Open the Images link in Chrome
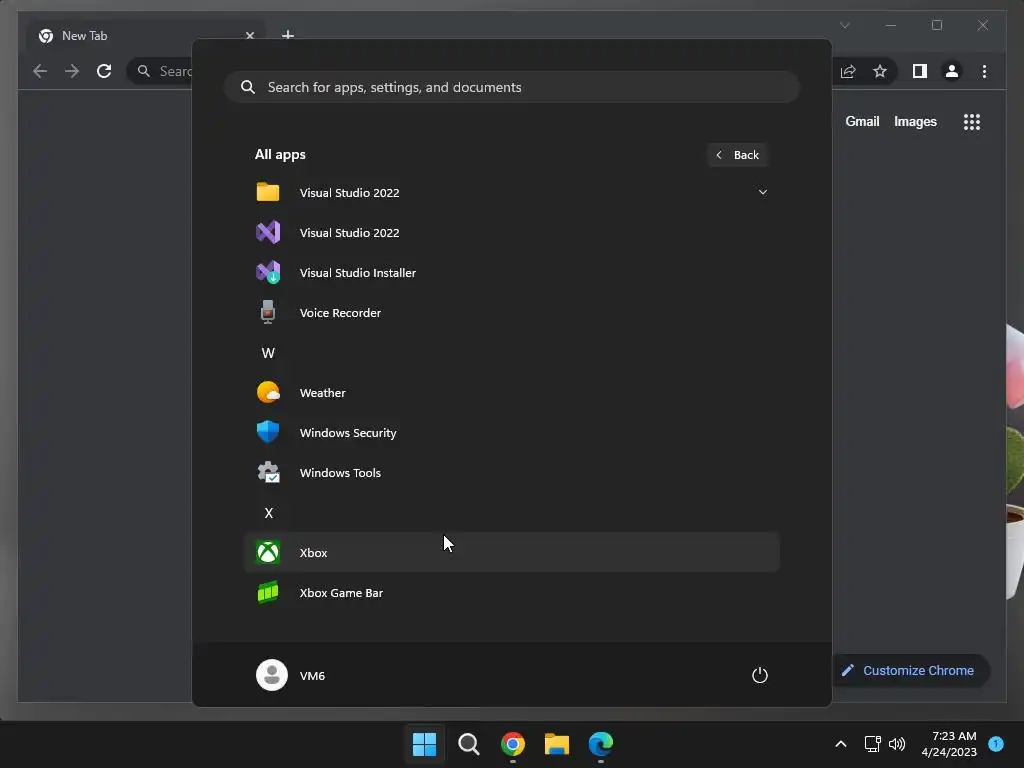 click(915, 121)
